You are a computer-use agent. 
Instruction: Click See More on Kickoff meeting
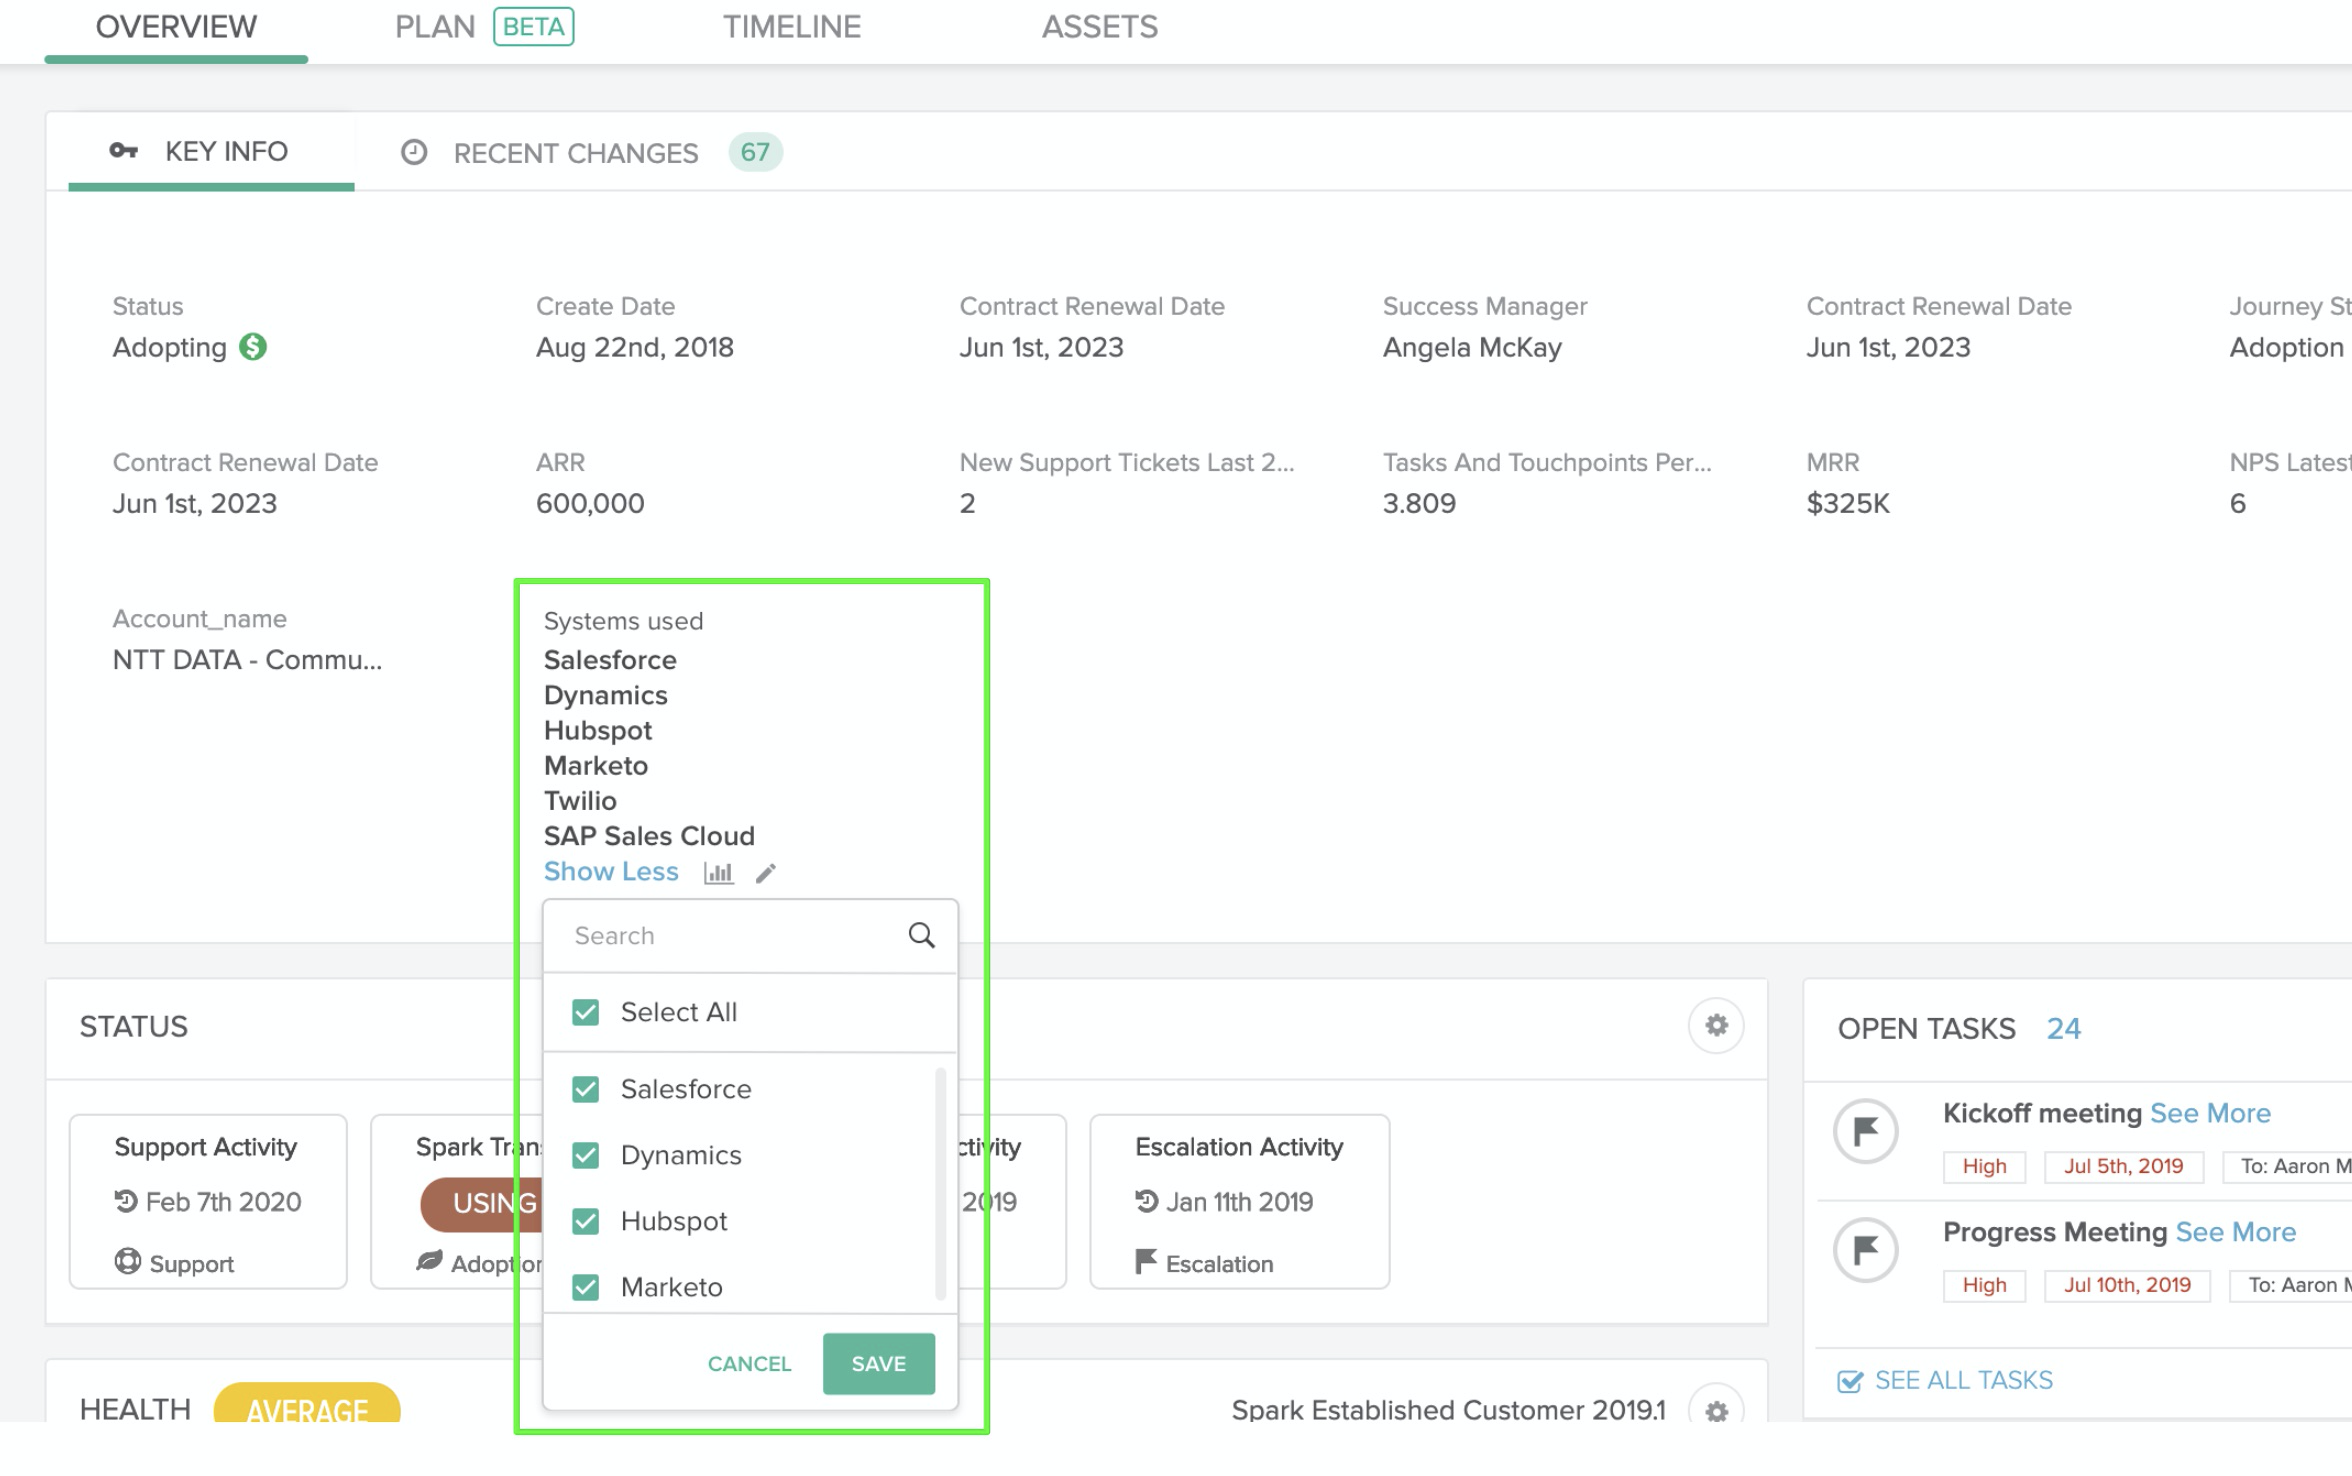click(2210, 1113)
